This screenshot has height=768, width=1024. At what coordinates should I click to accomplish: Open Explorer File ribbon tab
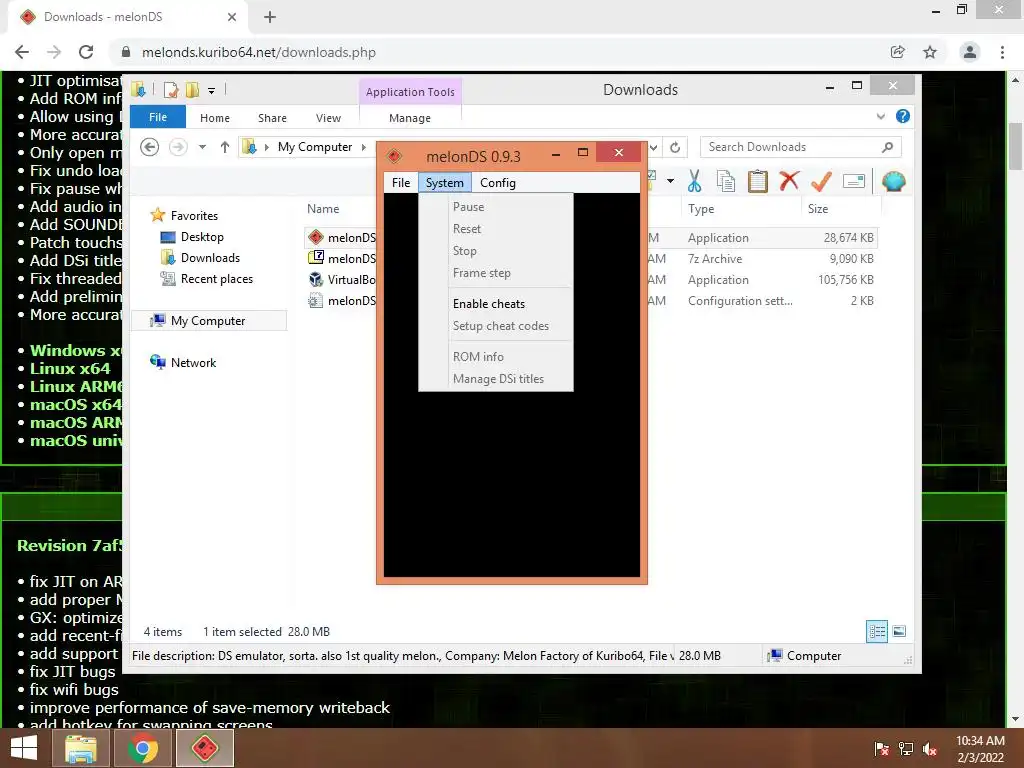(x=158, y=117)
